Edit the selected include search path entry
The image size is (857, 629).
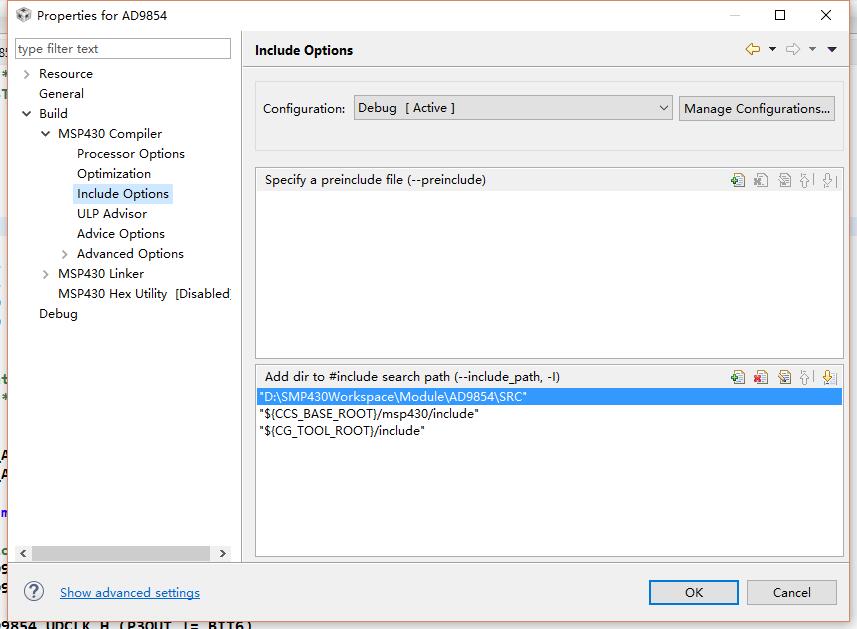784,377
